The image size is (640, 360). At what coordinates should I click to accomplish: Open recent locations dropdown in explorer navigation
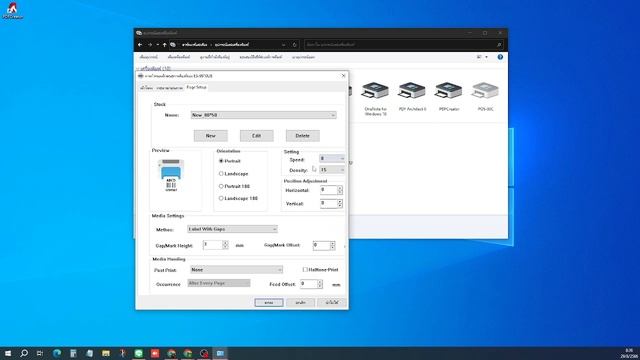pos(158,44)
